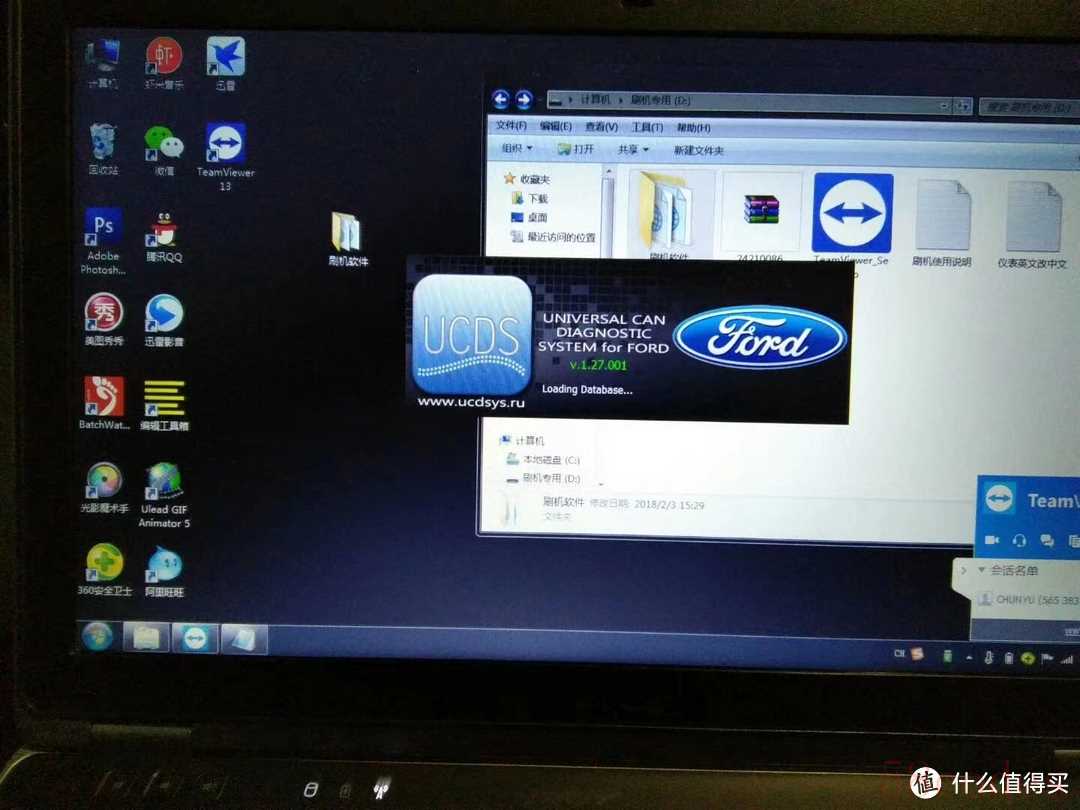Start video in the TeamViewer panel
The height and width of the screenshot is (810, 1080).
click(x=992, y=539)
